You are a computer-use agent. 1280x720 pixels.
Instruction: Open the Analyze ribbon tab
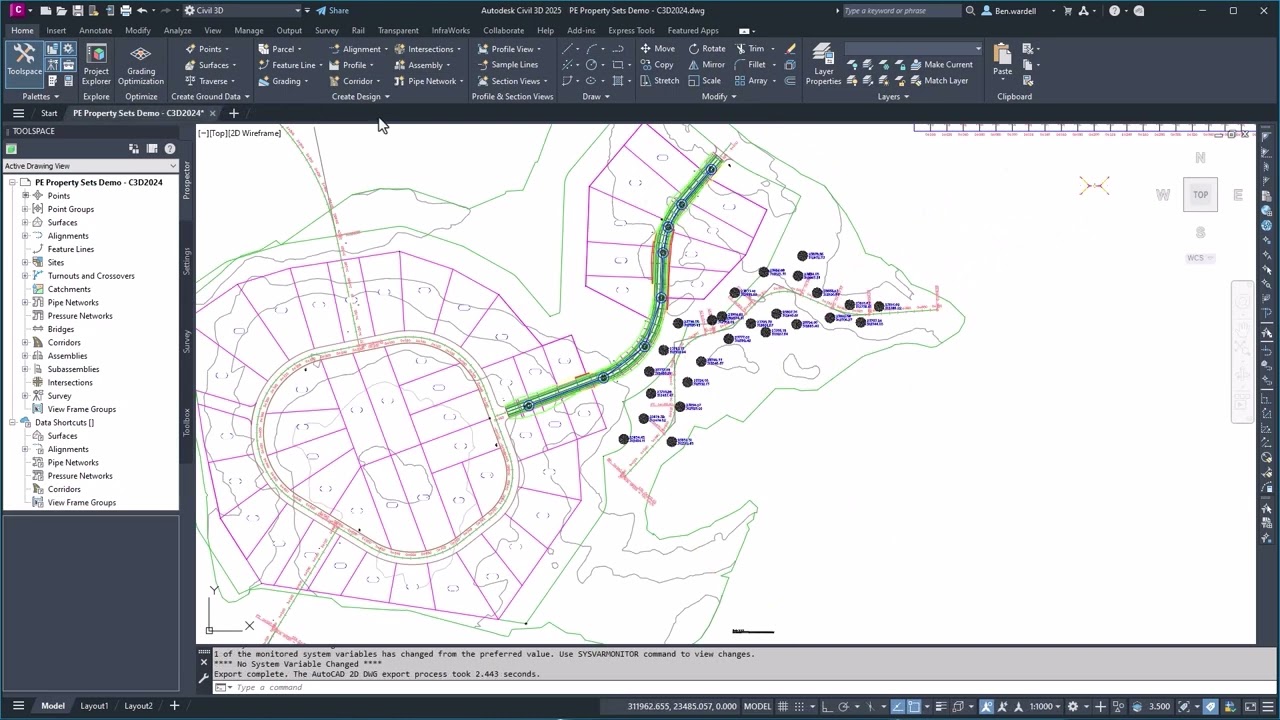click(x=177, y=30)
